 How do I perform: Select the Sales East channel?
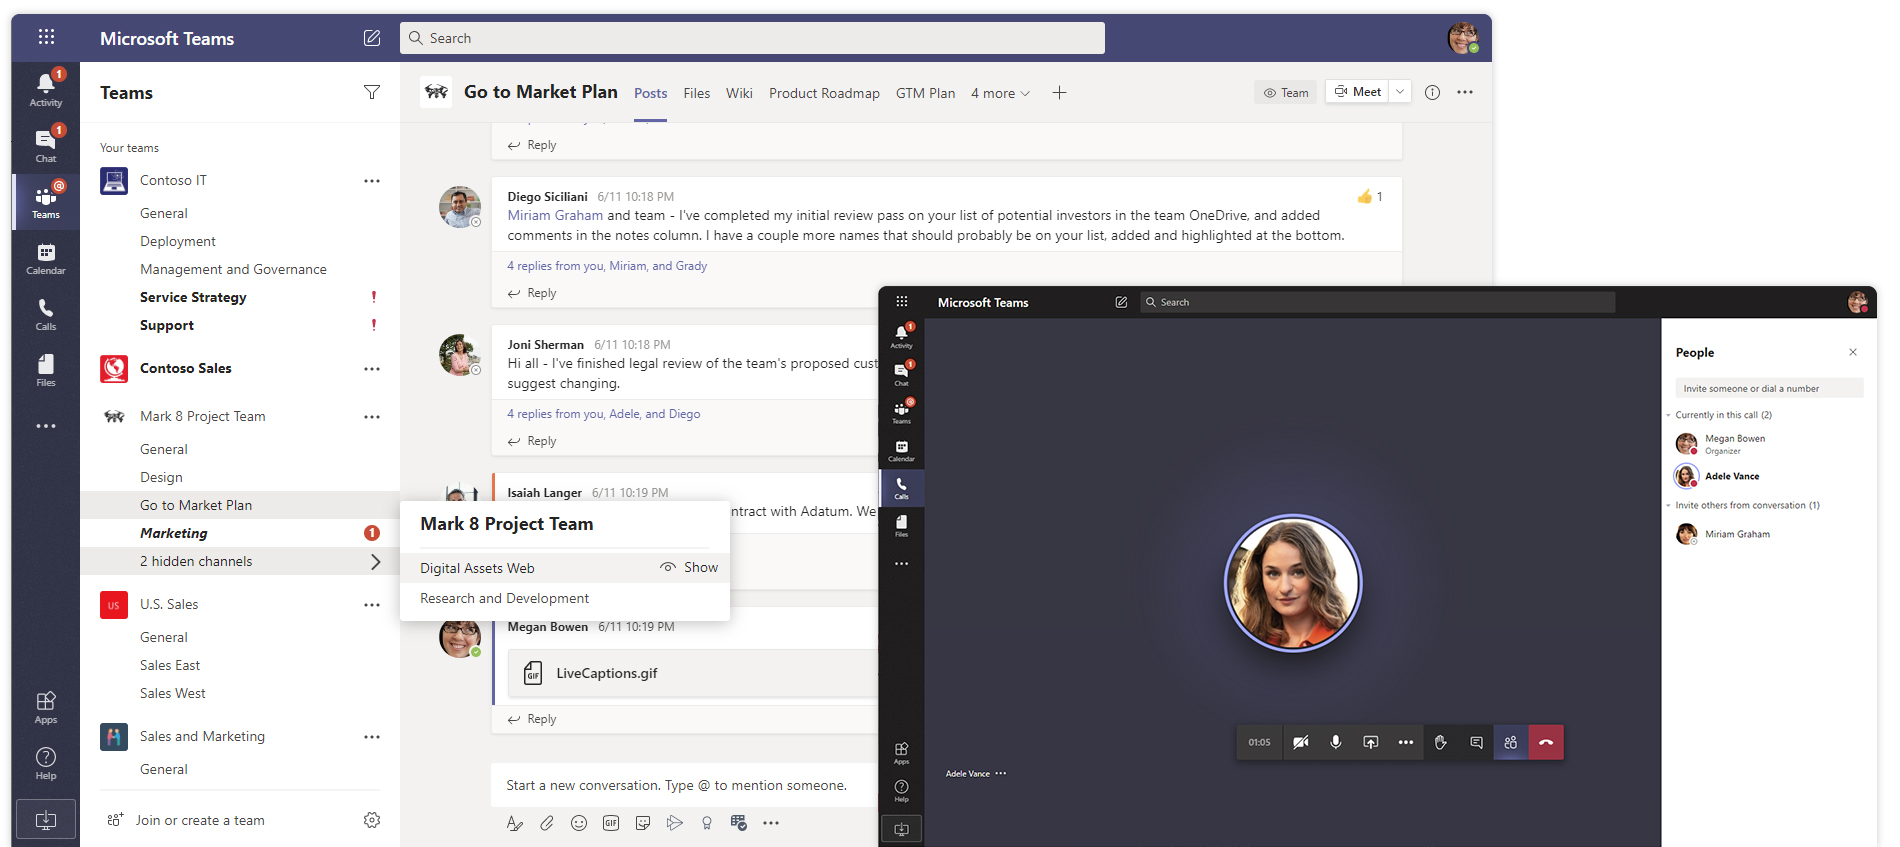pyautogui.click(x=170, y=665)
